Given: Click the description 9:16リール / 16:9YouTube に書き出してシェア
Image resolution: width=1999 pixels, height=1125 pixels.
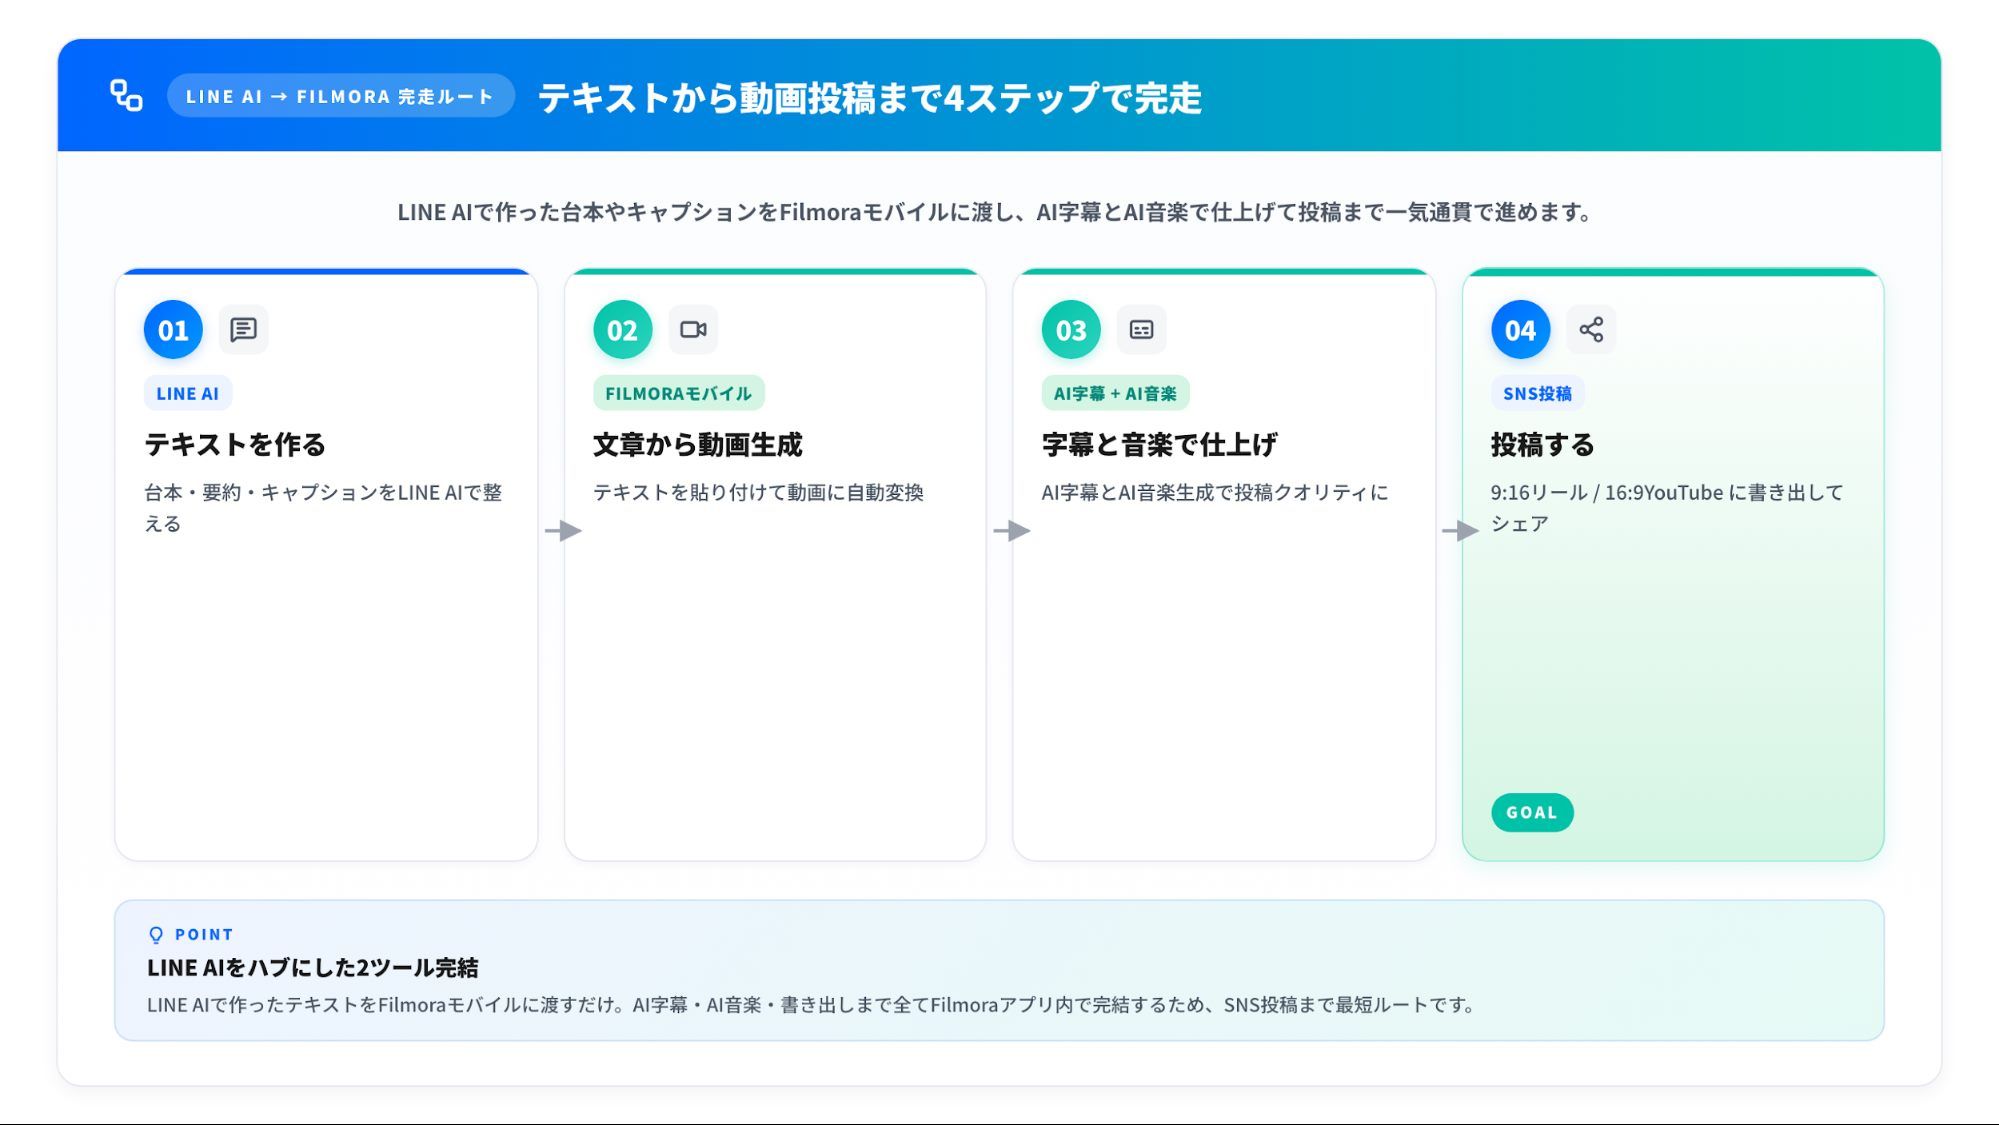Looking at the screenshot, I should coord(1666,507).
